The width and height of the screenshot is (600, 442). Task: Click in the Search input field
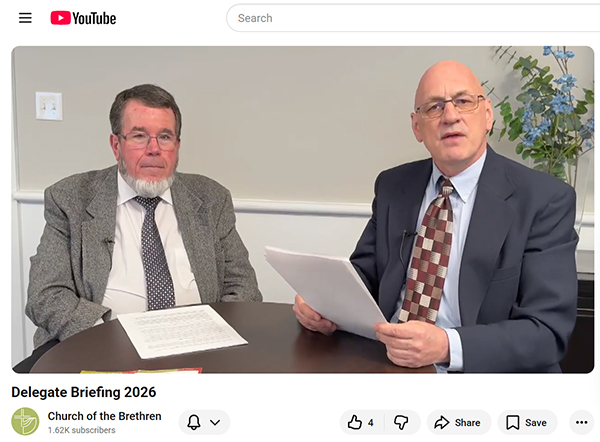[413, 18]
